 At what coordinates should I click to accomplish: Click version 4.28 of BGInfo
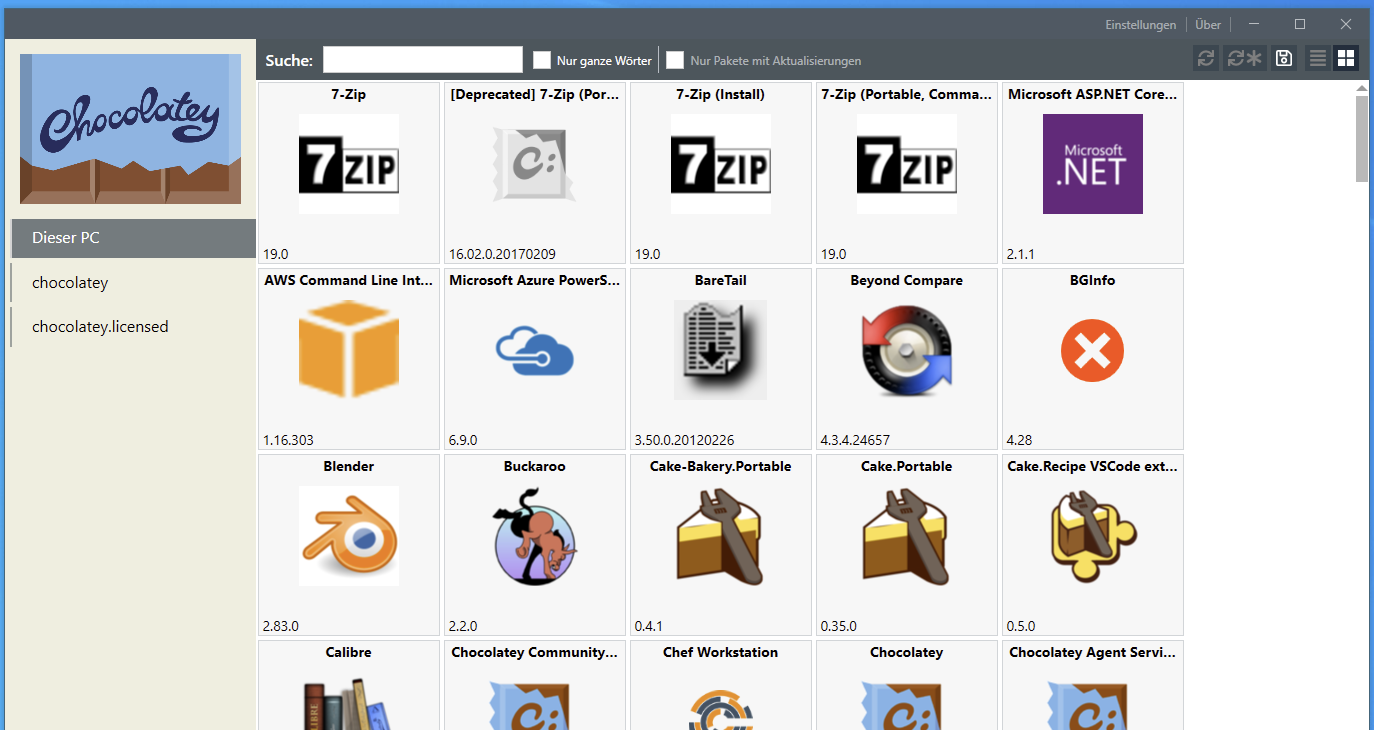tap(1019, 440)
